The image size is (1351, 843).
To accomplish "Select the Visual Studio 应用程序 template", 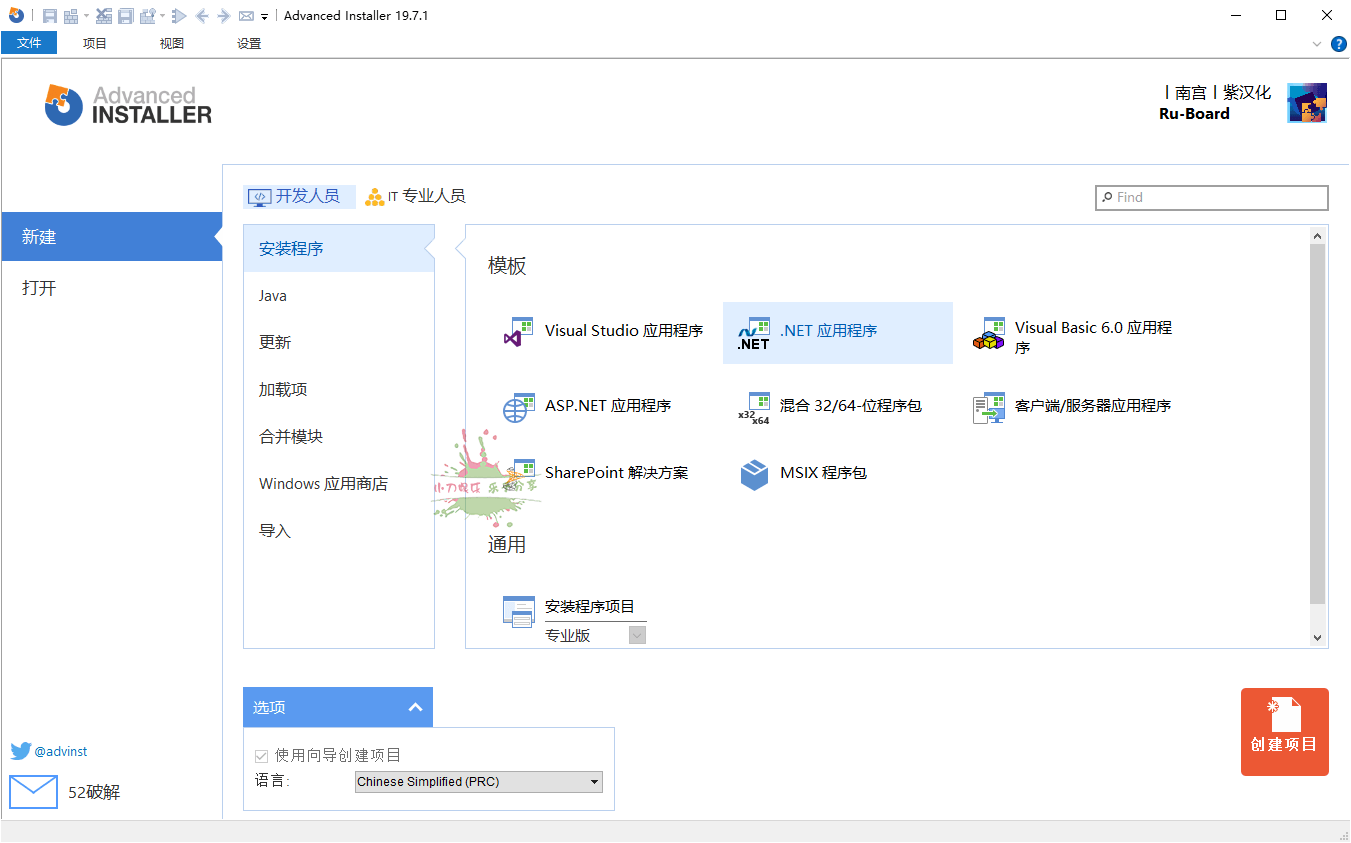I will [x=600, y=330].
